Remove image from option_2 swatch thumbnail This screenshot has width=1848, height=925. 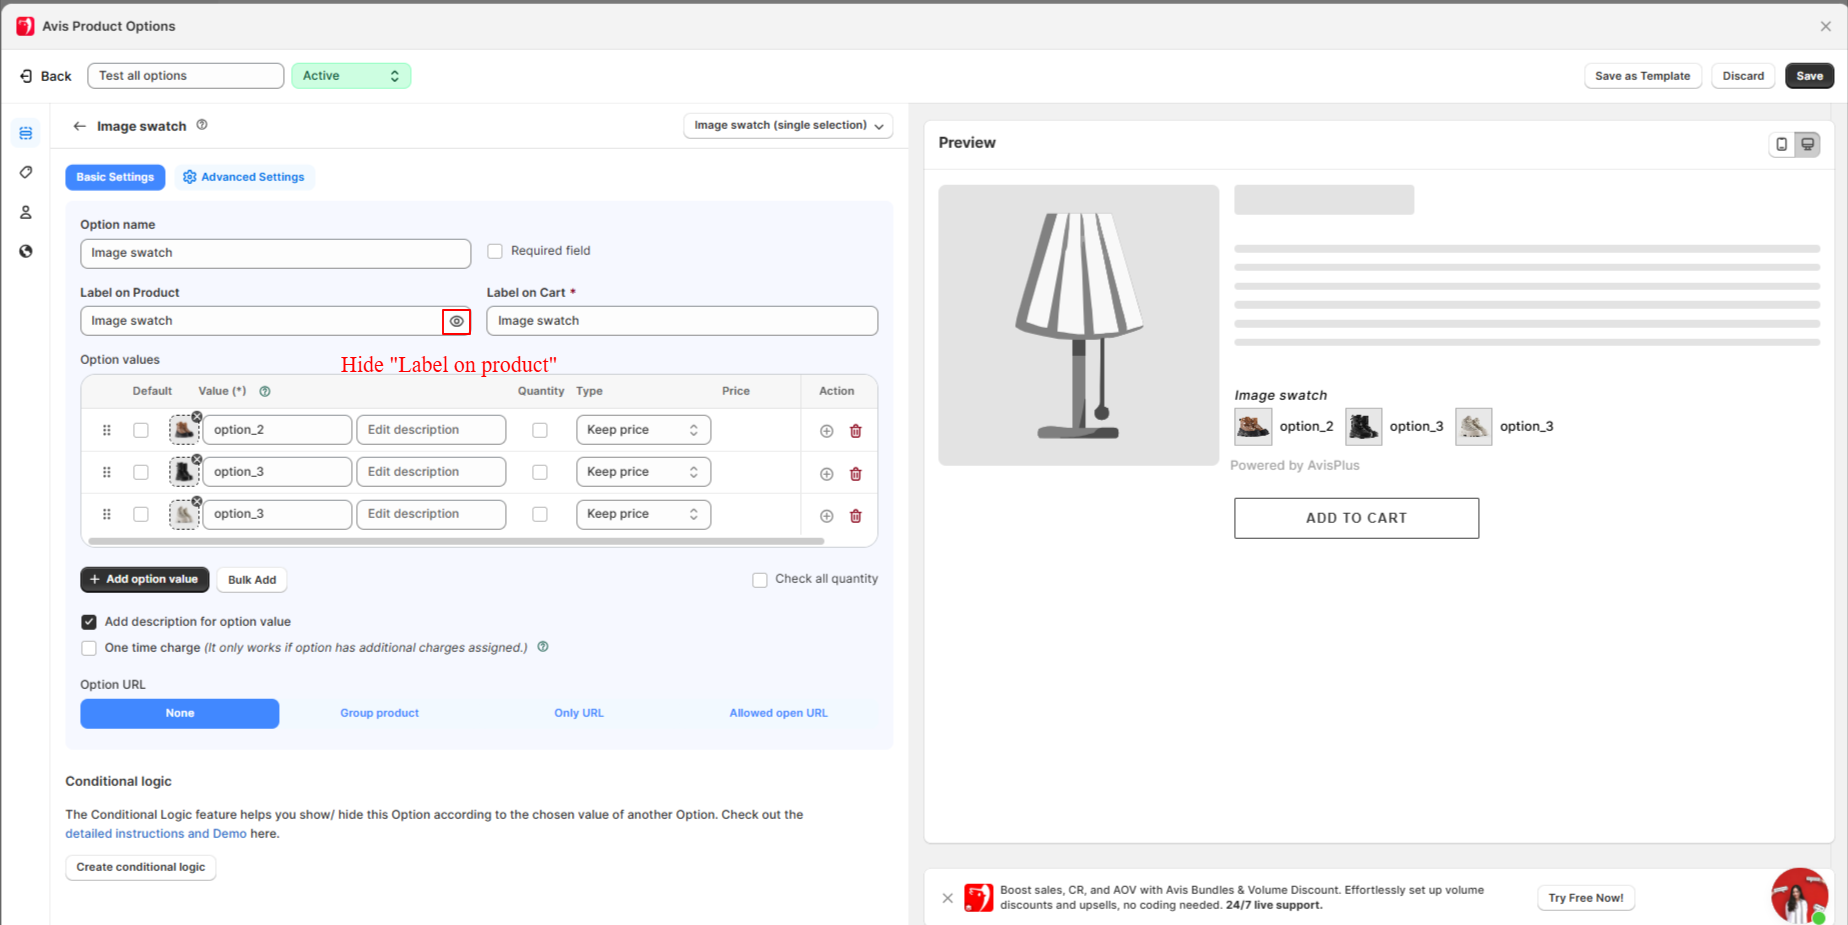[197, 417]
